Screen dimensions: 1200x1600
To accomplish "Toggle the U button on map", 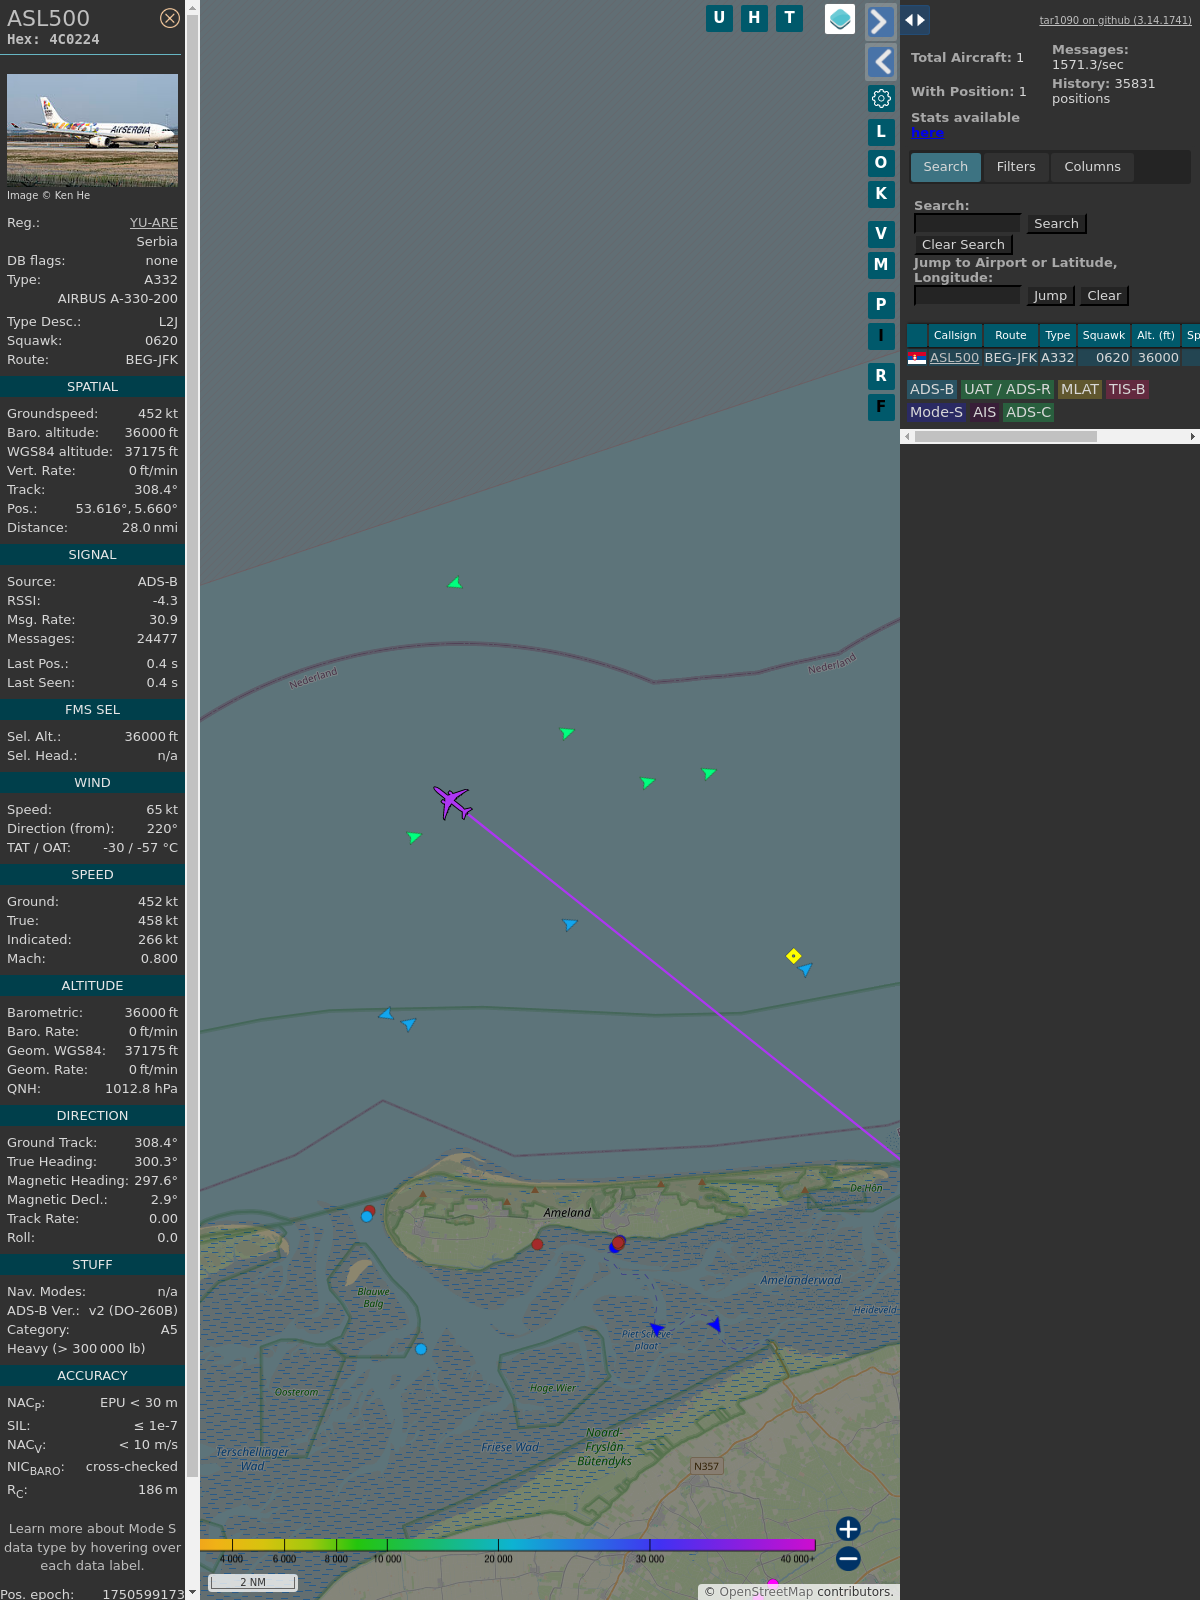I will (x=719, y=18).
